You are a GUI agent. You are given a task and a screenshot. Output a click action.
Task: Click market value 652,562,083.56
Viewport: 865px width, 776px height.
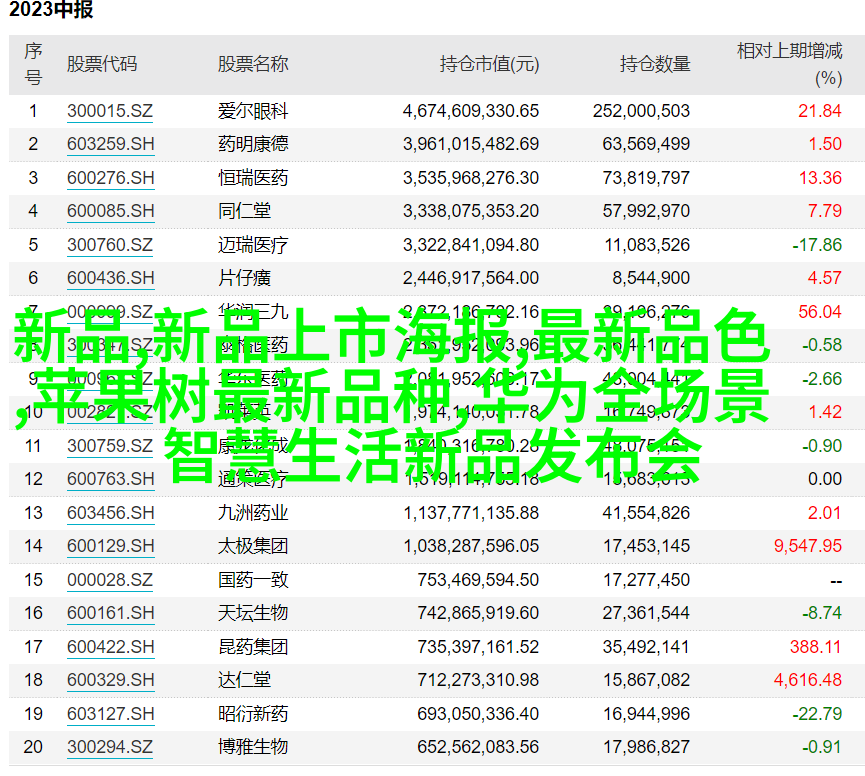(478, 747)
